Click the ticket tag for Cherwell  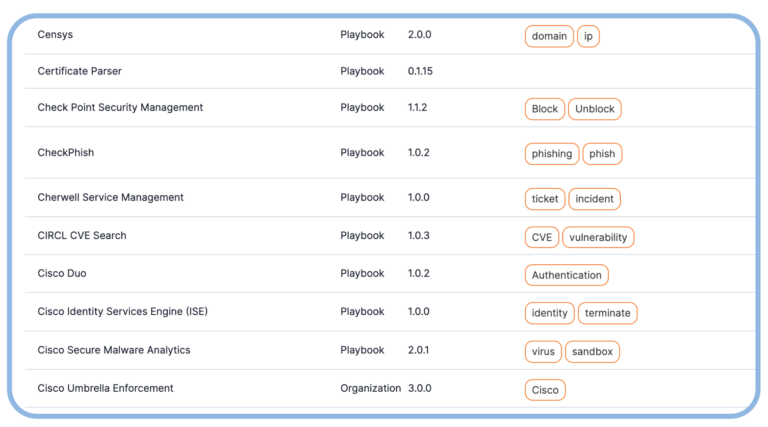pyautogui.click(x=545, y=199)
